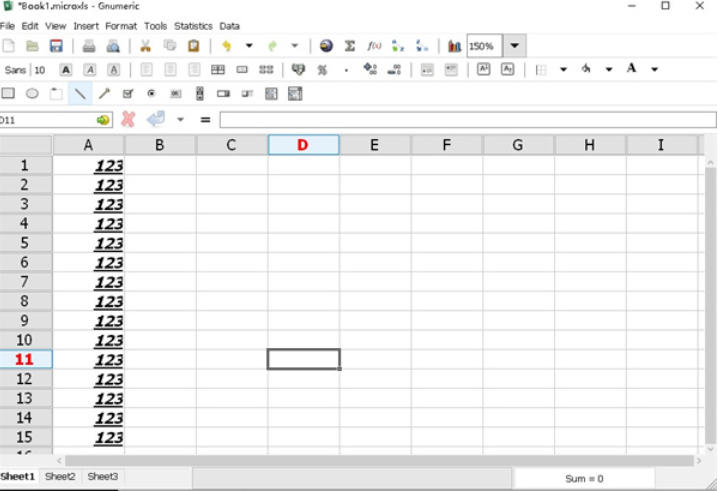This screenshot has height=491, width=719.
Task: Select the ellipse drawing tool
Action: pos(32,94)
